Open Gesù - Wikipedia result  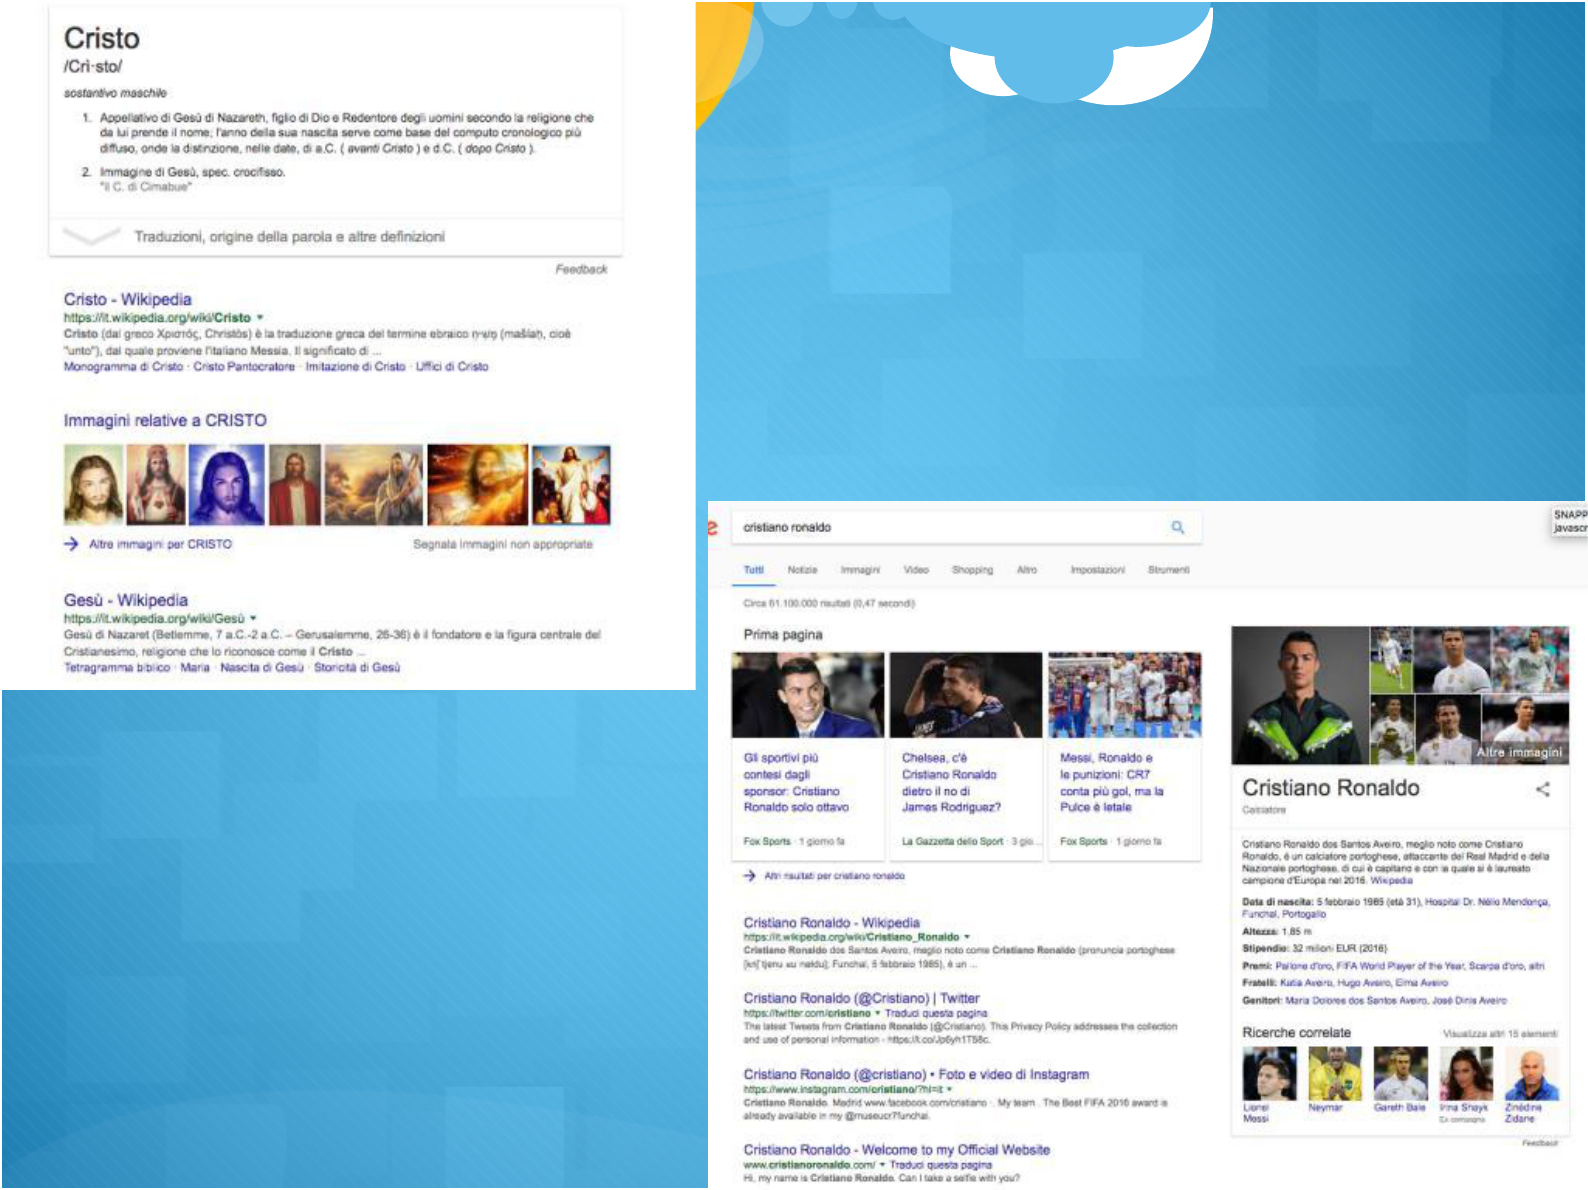tap(126, 600)
